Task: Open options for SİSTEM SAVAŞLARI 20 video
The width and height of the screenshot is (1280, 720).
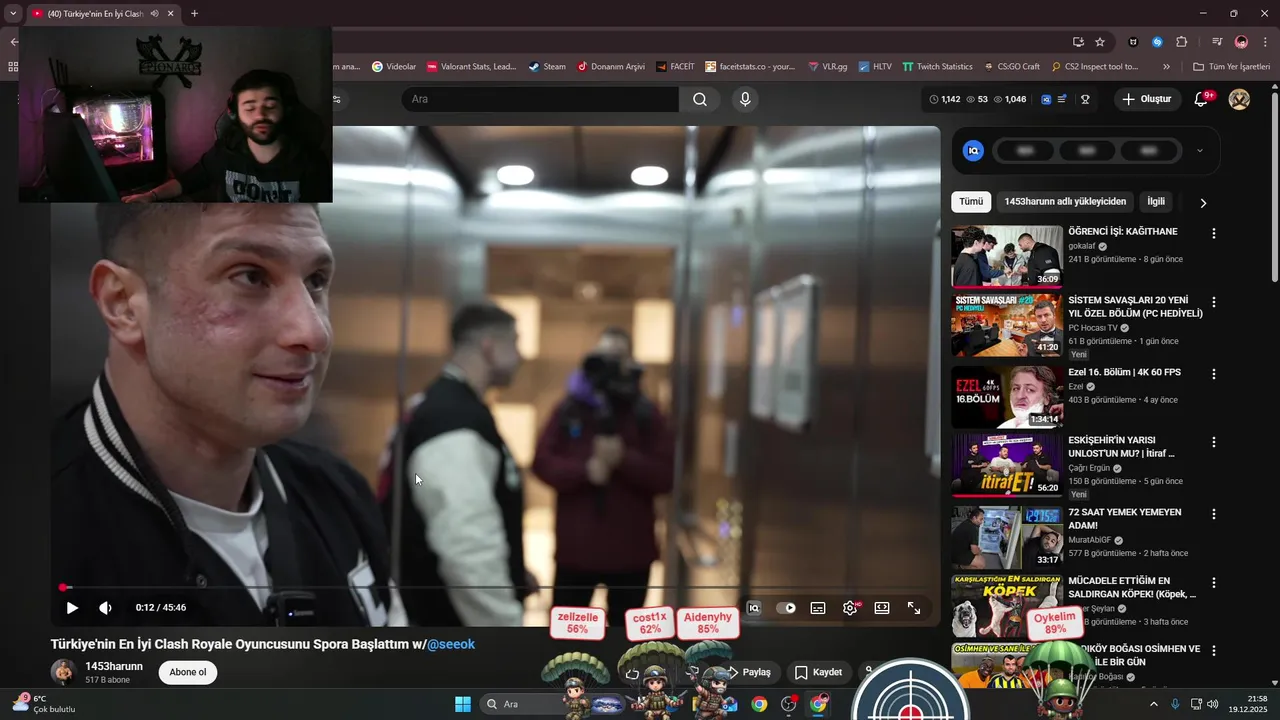Action: click(x=1214, y=302)
